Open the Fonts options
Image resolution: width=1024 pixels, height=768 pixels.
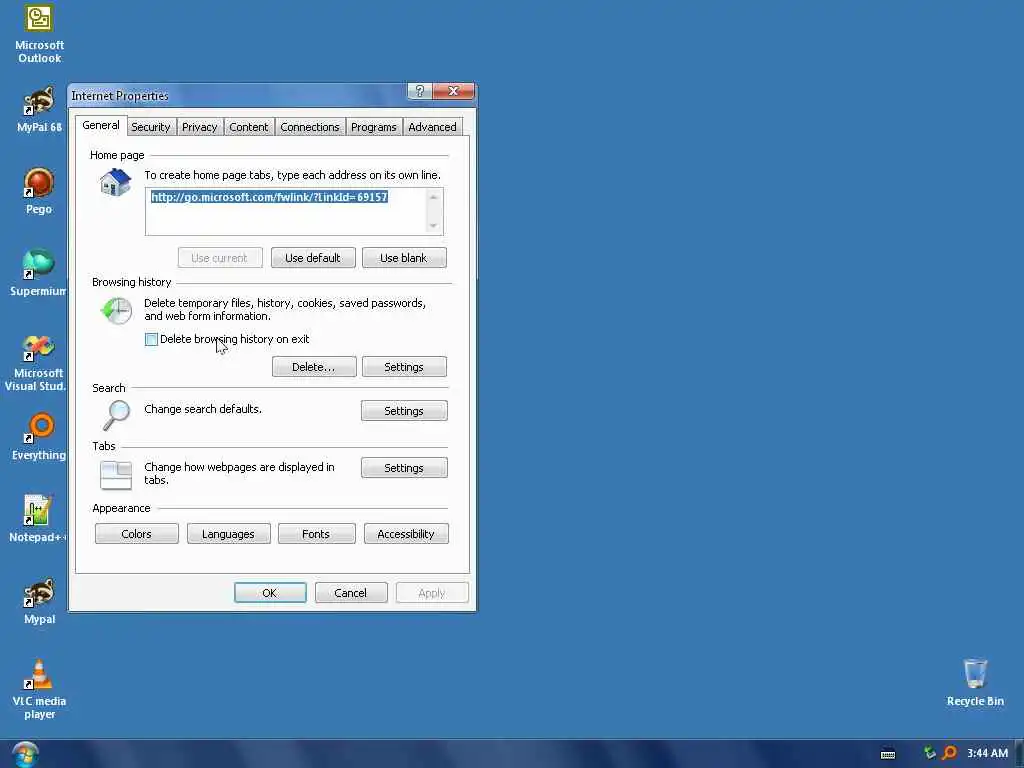click(x=316, y=534)
